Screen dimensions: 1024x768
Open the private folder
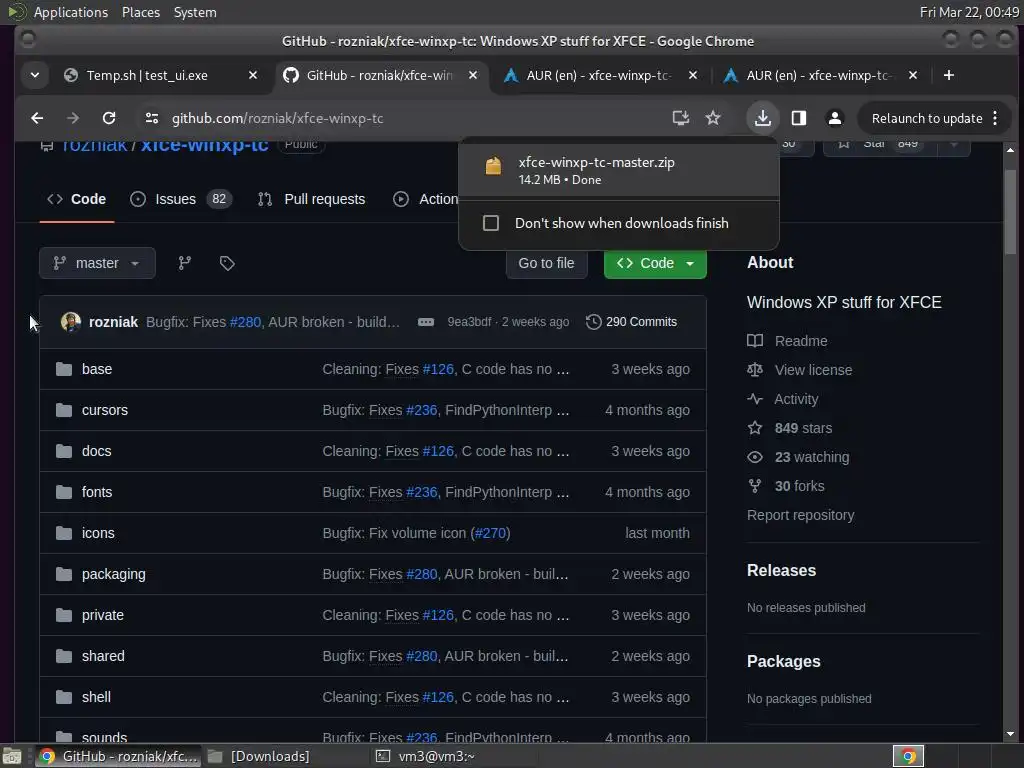pyautogui.click(x=103, y=615)
